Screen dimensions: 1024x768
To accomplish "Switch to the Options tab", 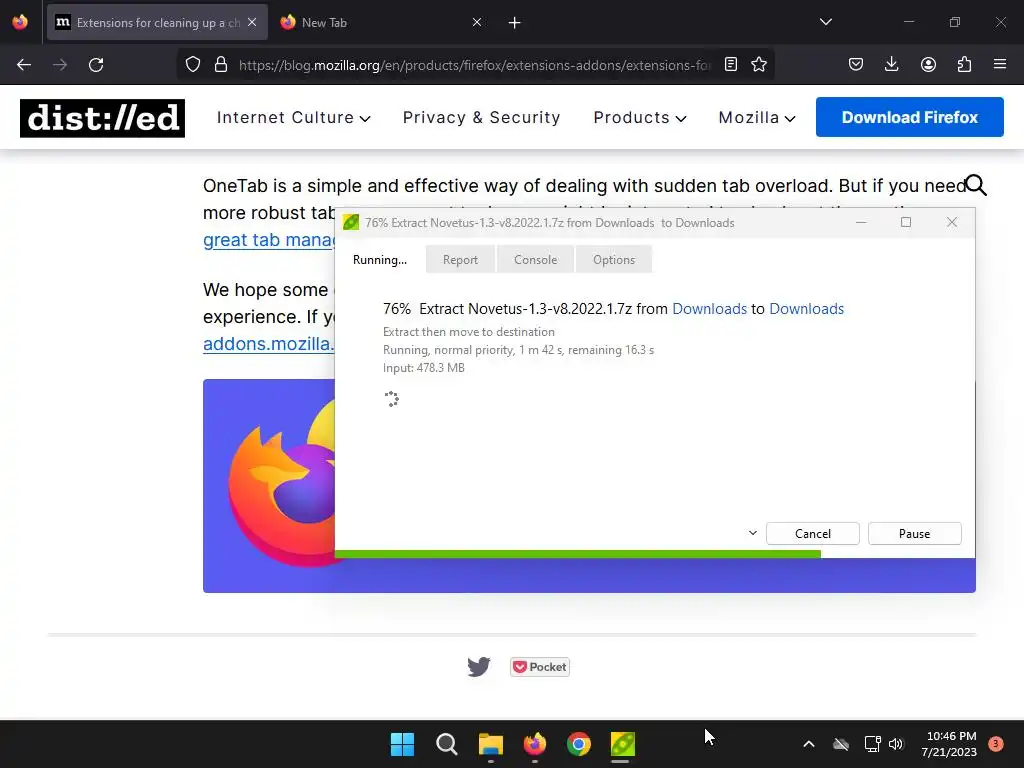I will pos(614,260).
